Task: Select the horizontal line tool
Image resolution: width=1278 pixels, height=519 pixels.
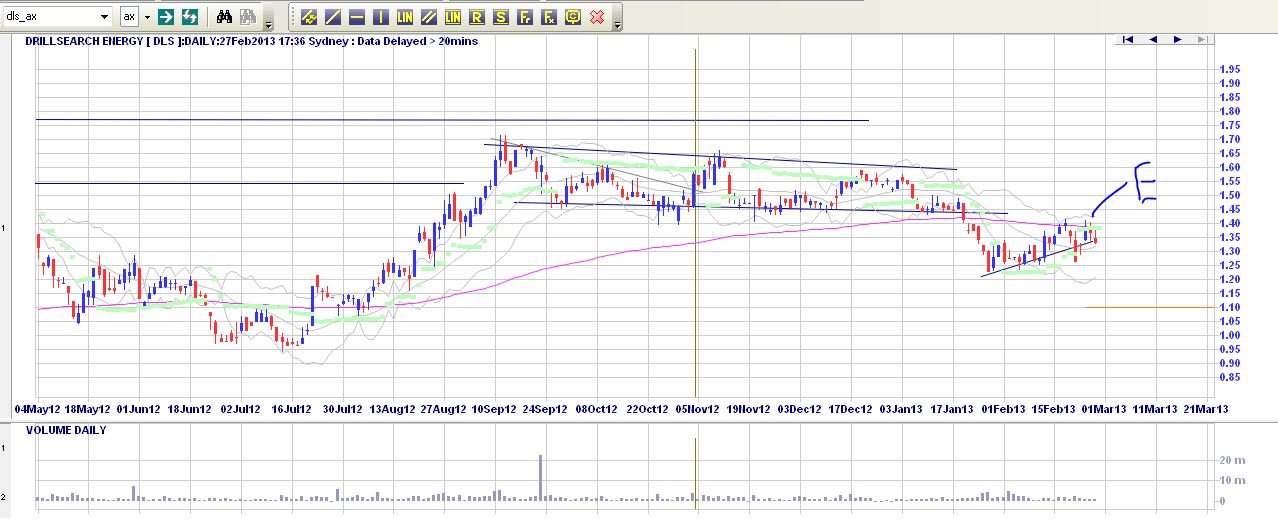Action: click(x=357, y=17)
